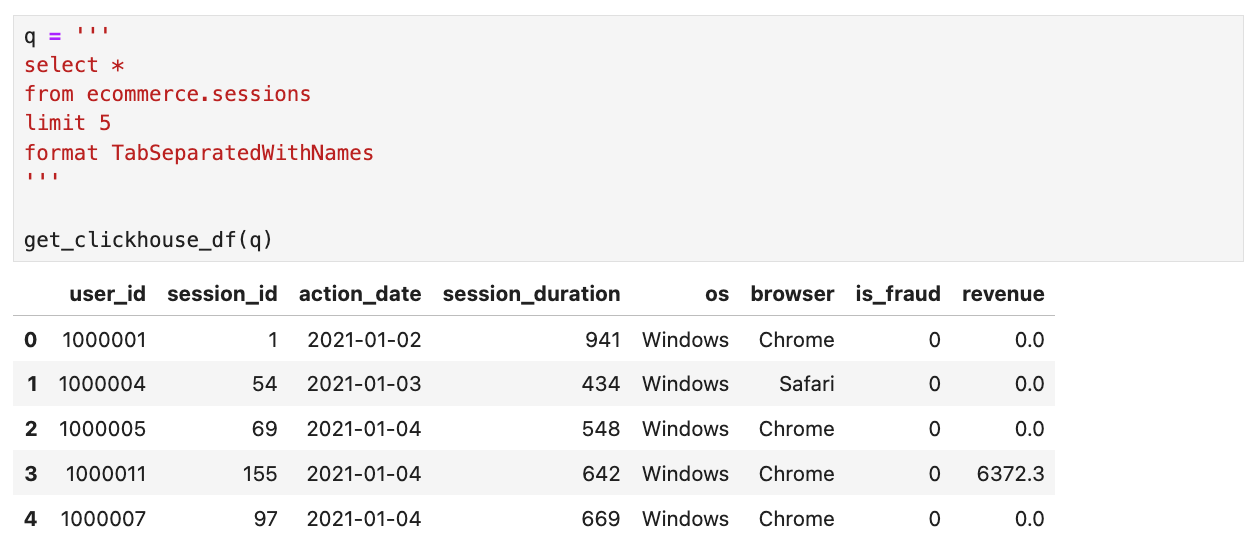This screenshot has width=1256, height=558.
Task: Place cursor on the 'limit 5' code line
Action: [68, 124]
